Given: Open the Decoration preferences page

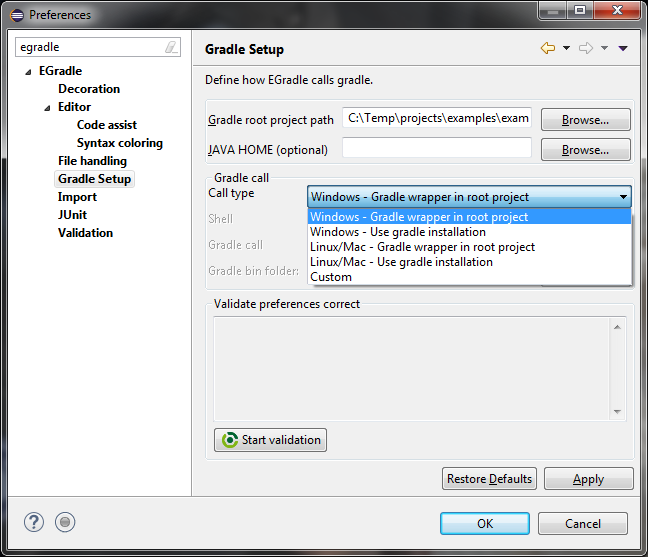Looking at the screenshot, I should click(89, 89).
